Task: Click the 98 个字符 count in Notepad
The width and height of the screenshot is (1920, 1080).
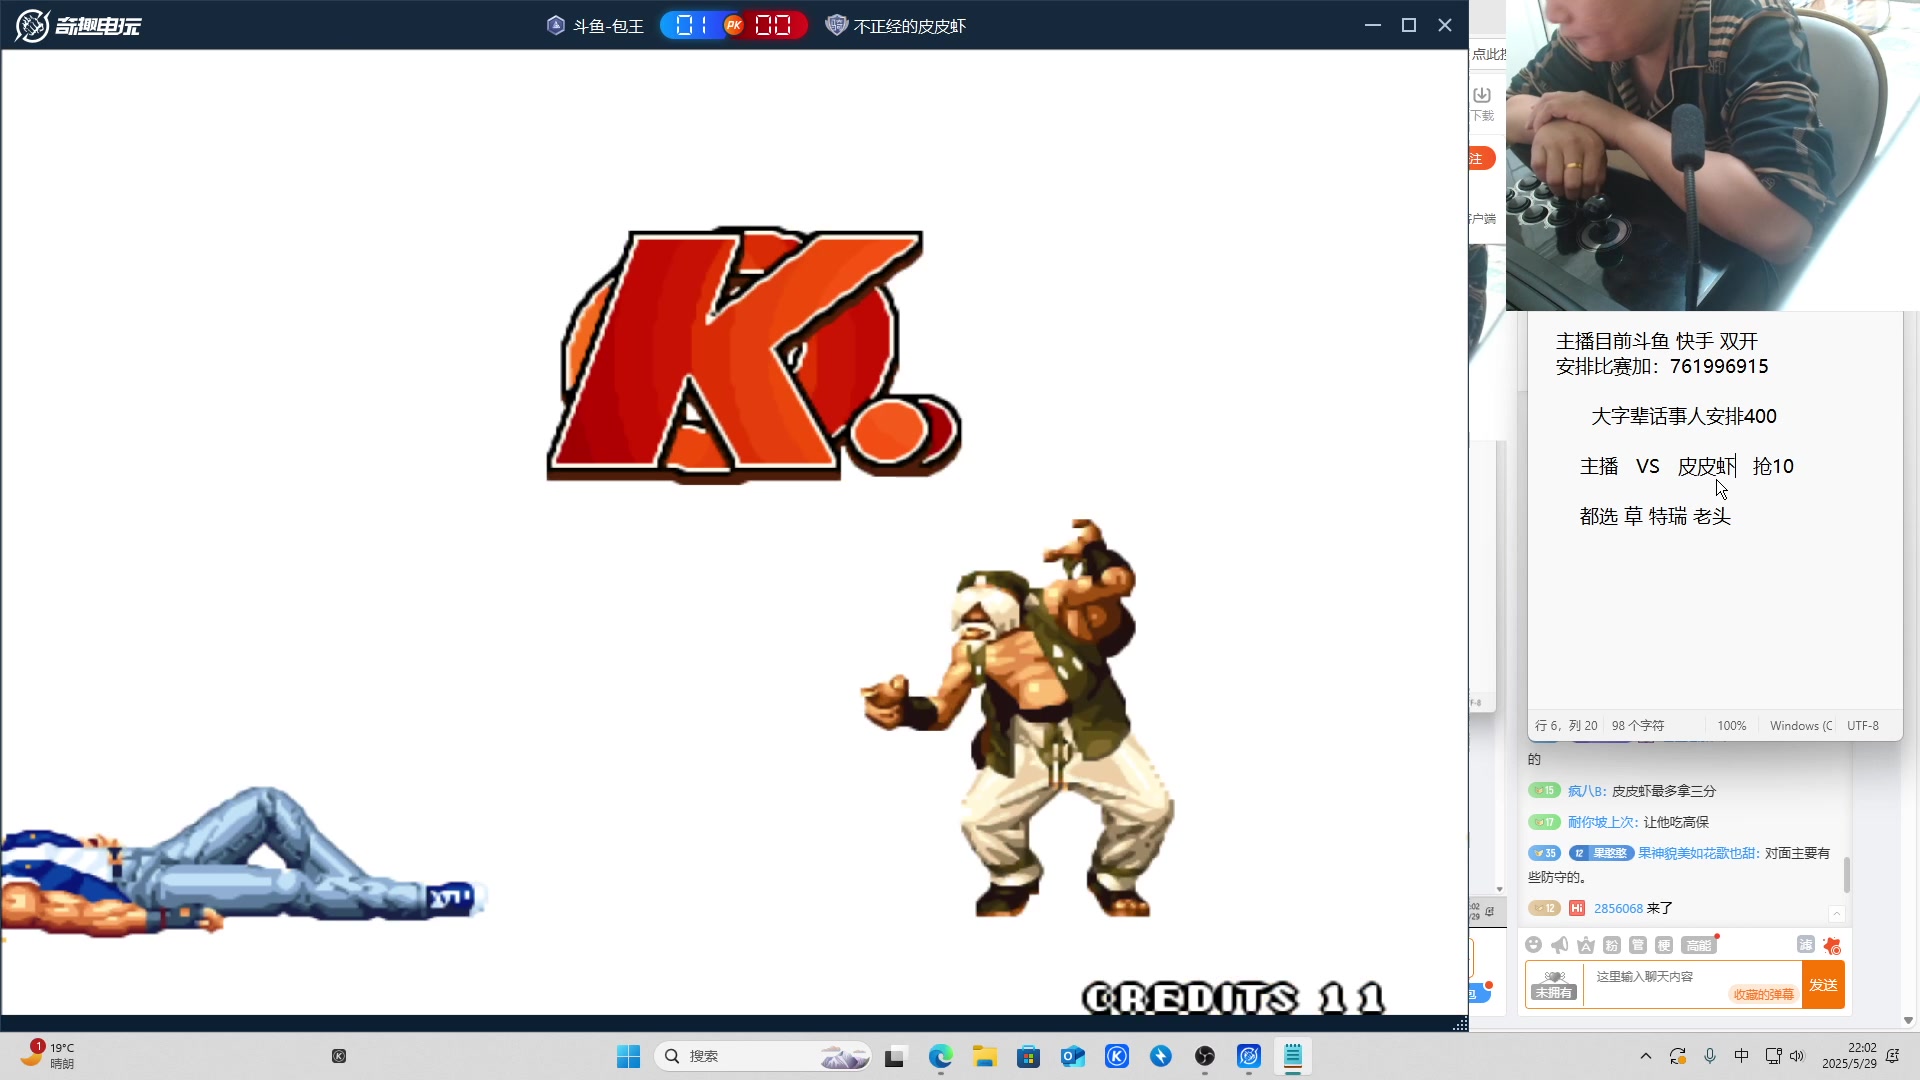Action: tap(1638, 726)
